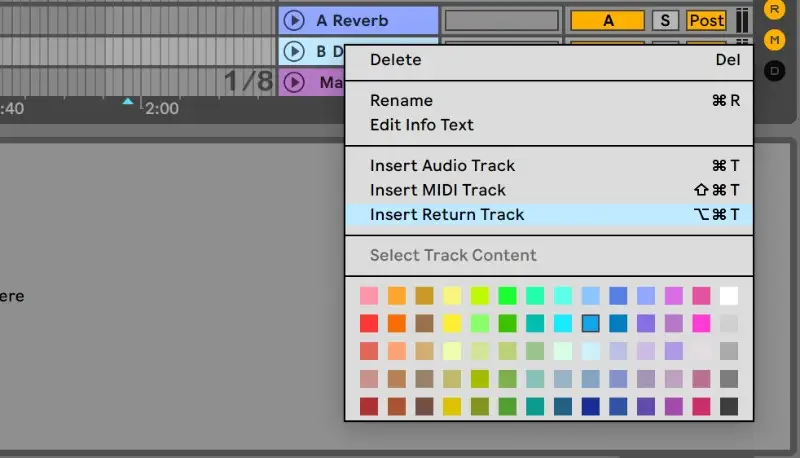Click the Master track play button
Screen dimensions: 800x458
click(293, 82)
